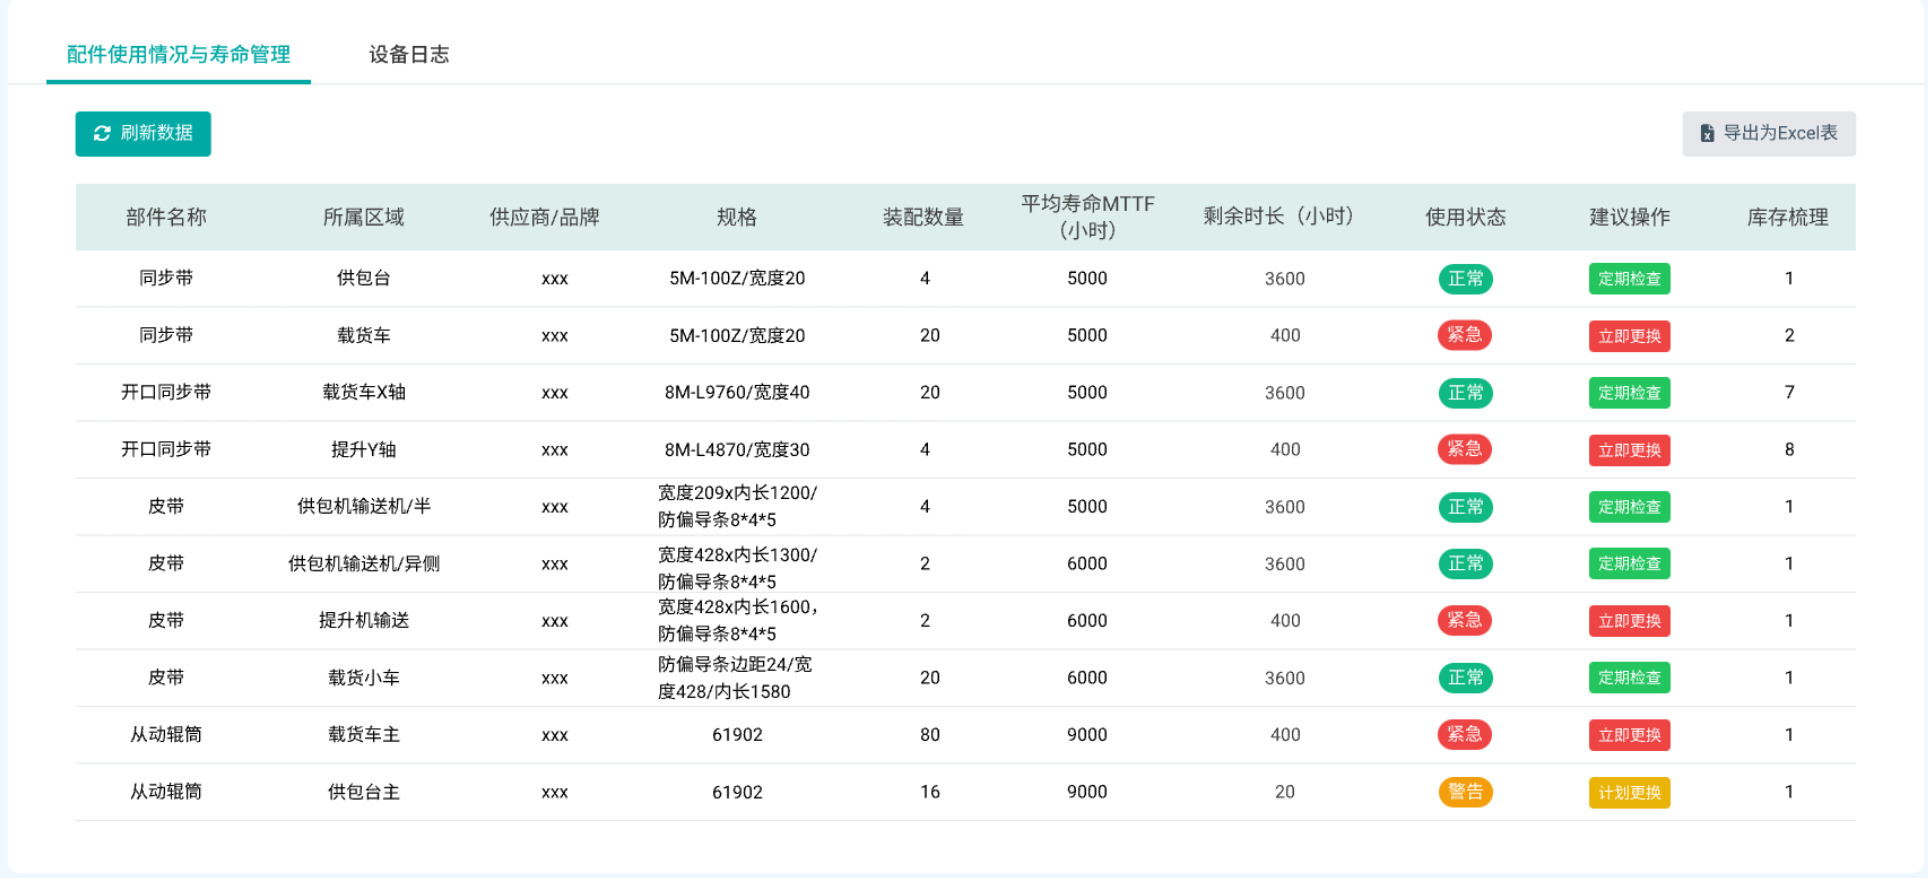Click 定期检查 for the 载货小车 row
The image size is (1928, 890).
pos(1628,678)
